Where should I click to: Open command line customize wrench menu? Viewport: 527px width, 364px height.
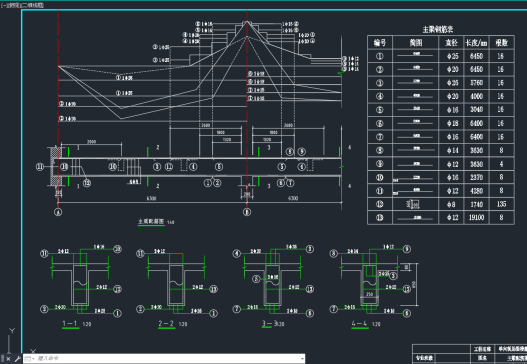(17, 359)
